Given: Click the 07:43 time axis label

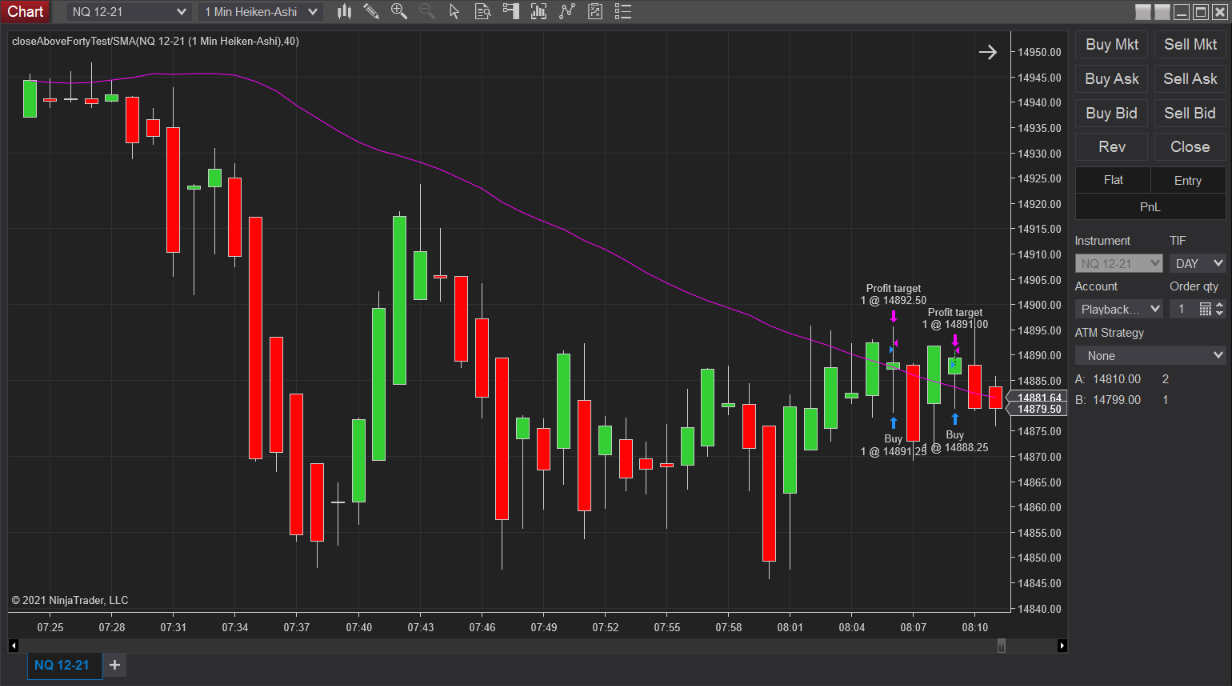Looking at the screenshot, I should point(421,627).
